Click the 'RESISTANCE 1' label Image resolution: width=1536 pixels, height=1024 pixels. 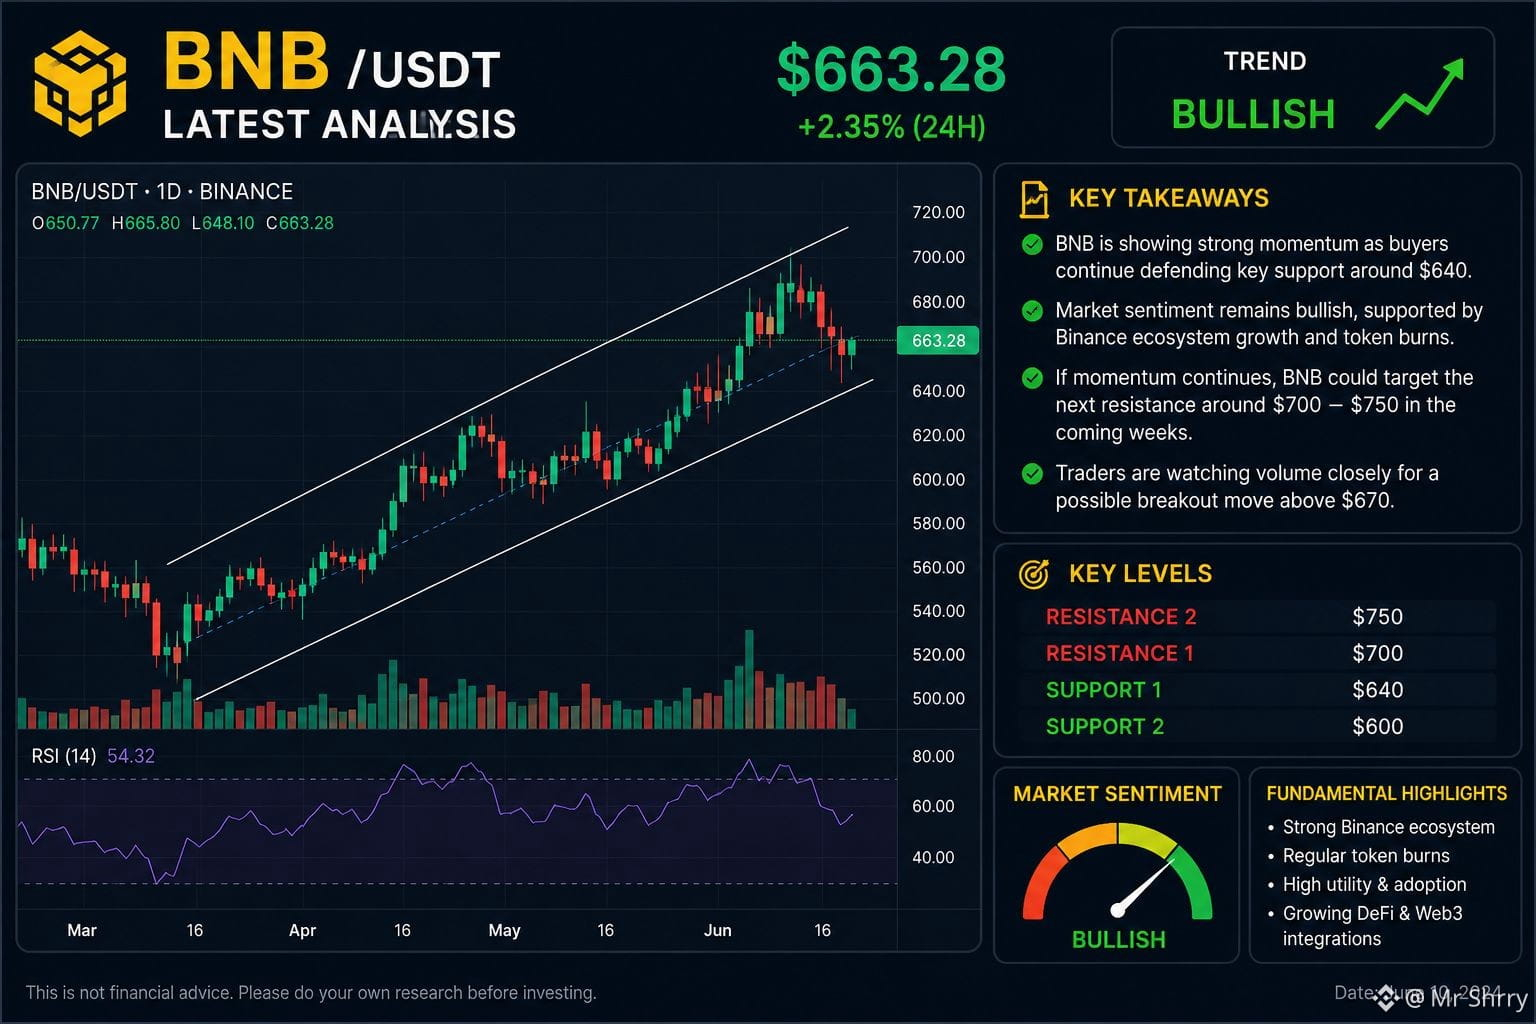coord(1120,654)
